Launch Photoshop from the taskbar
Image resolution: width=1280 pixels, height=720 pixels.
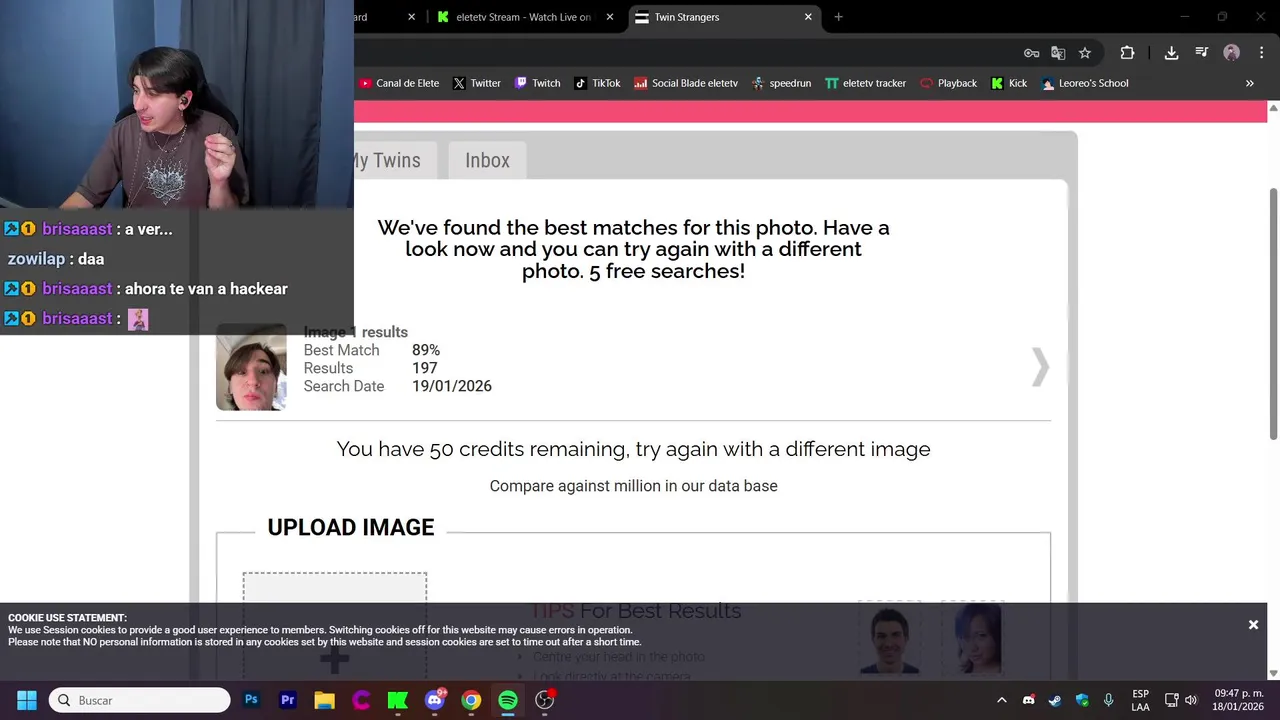tap(251, 700)
